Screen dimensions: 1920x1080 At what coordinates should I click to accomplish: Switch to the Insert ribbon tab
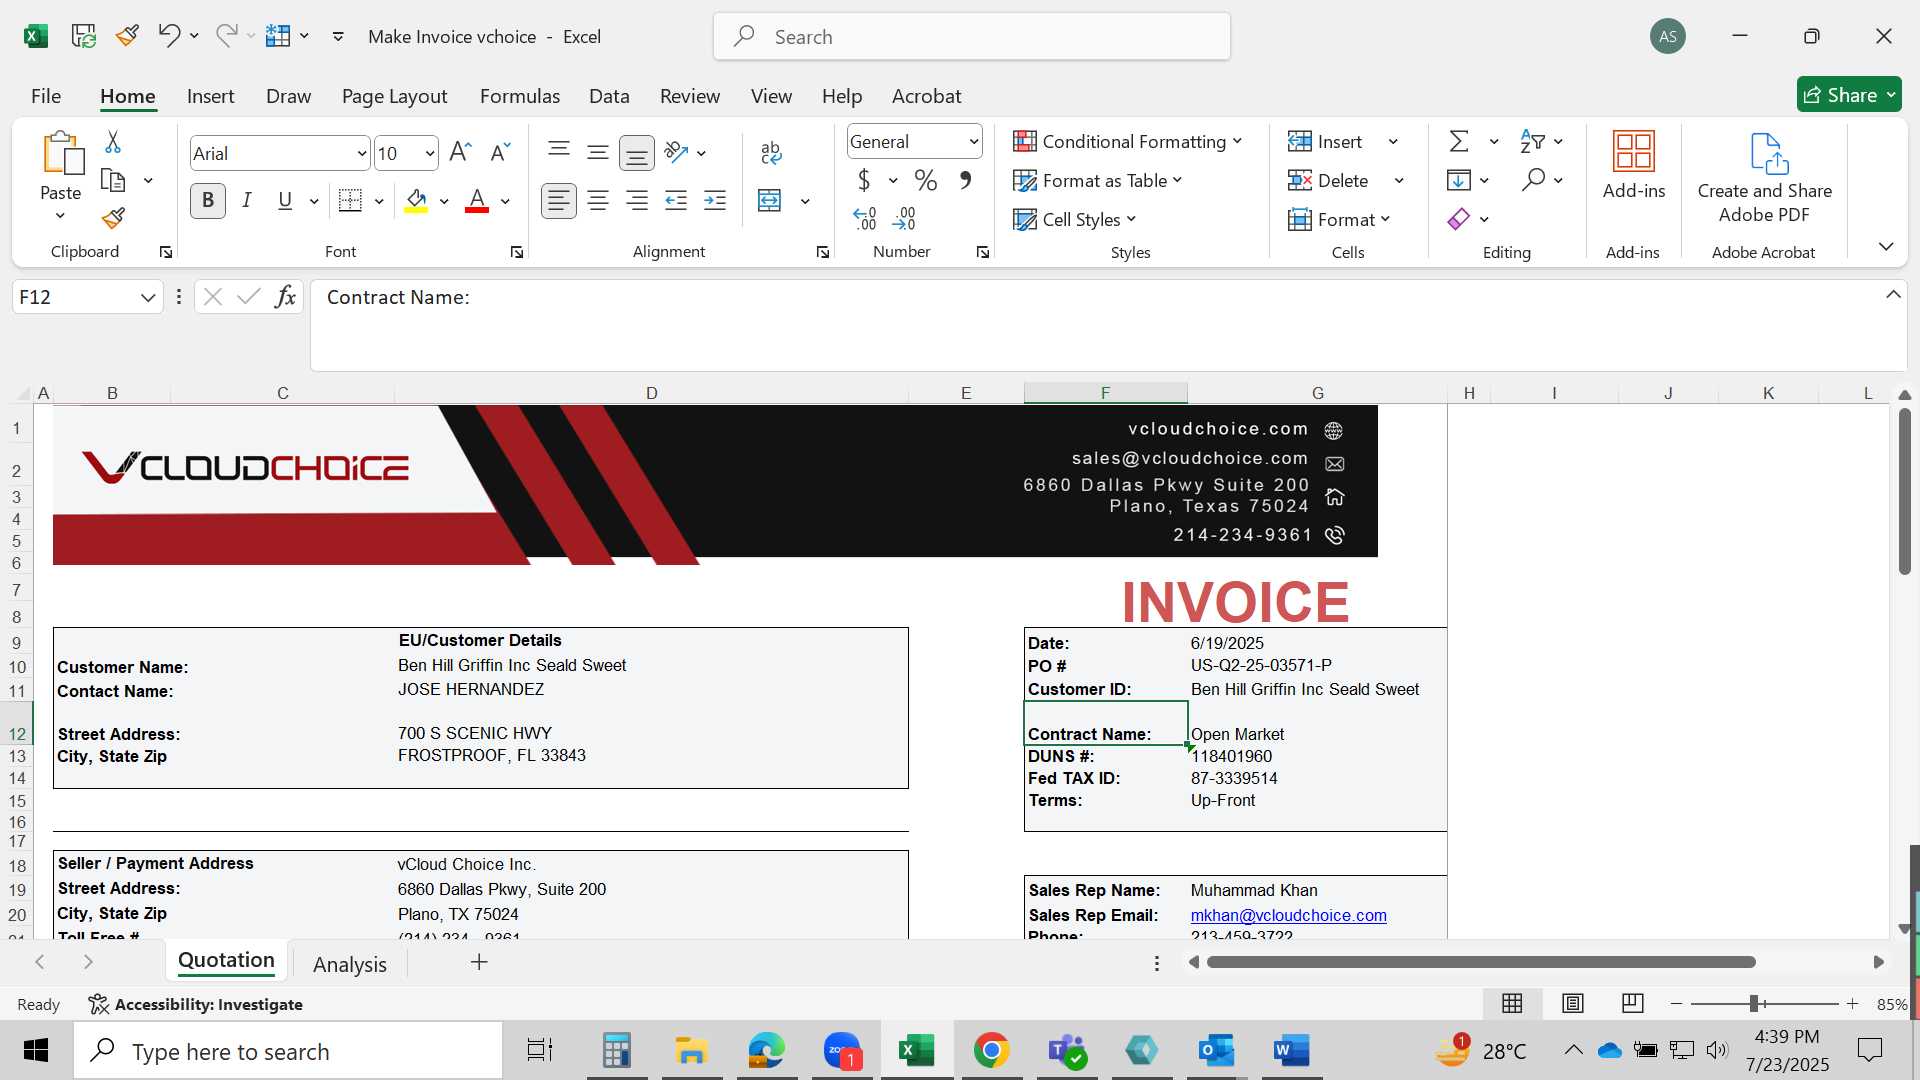point(210,96)
